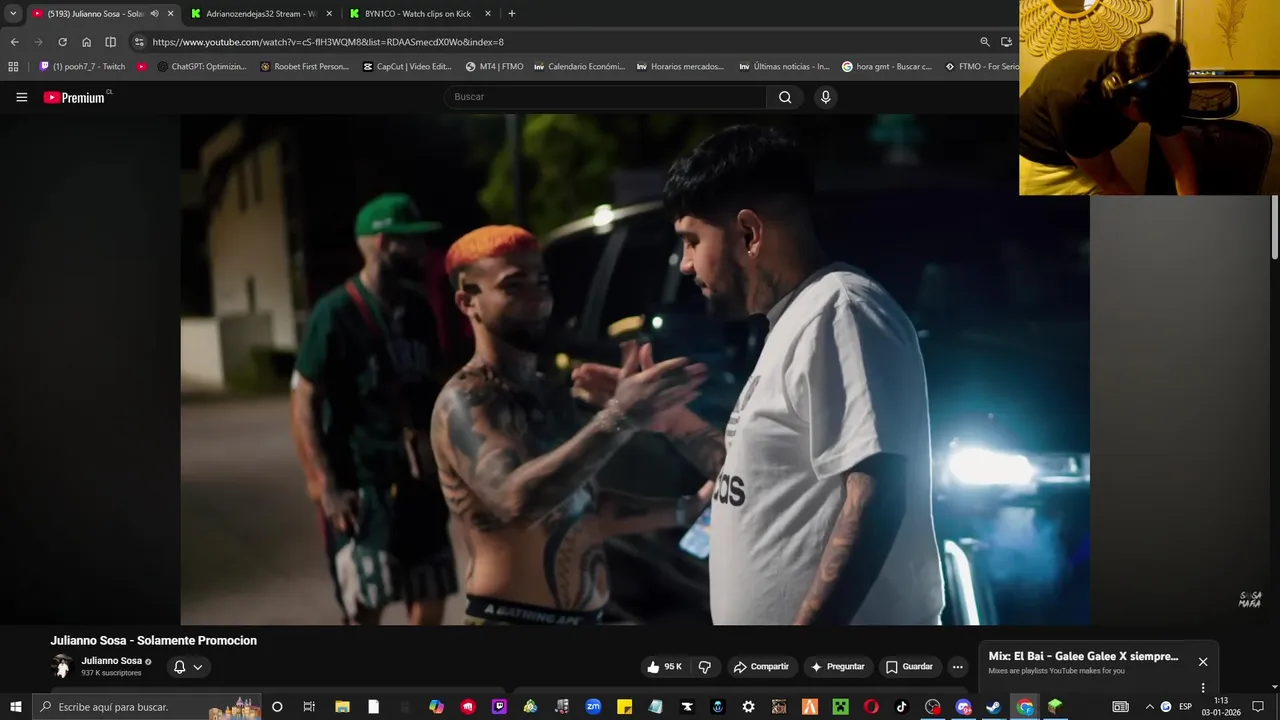Open the notification bell dropdown for Julianno Sosa
Screen dimensions: 1280x720
pyautogui.click(x=187, y=667)
